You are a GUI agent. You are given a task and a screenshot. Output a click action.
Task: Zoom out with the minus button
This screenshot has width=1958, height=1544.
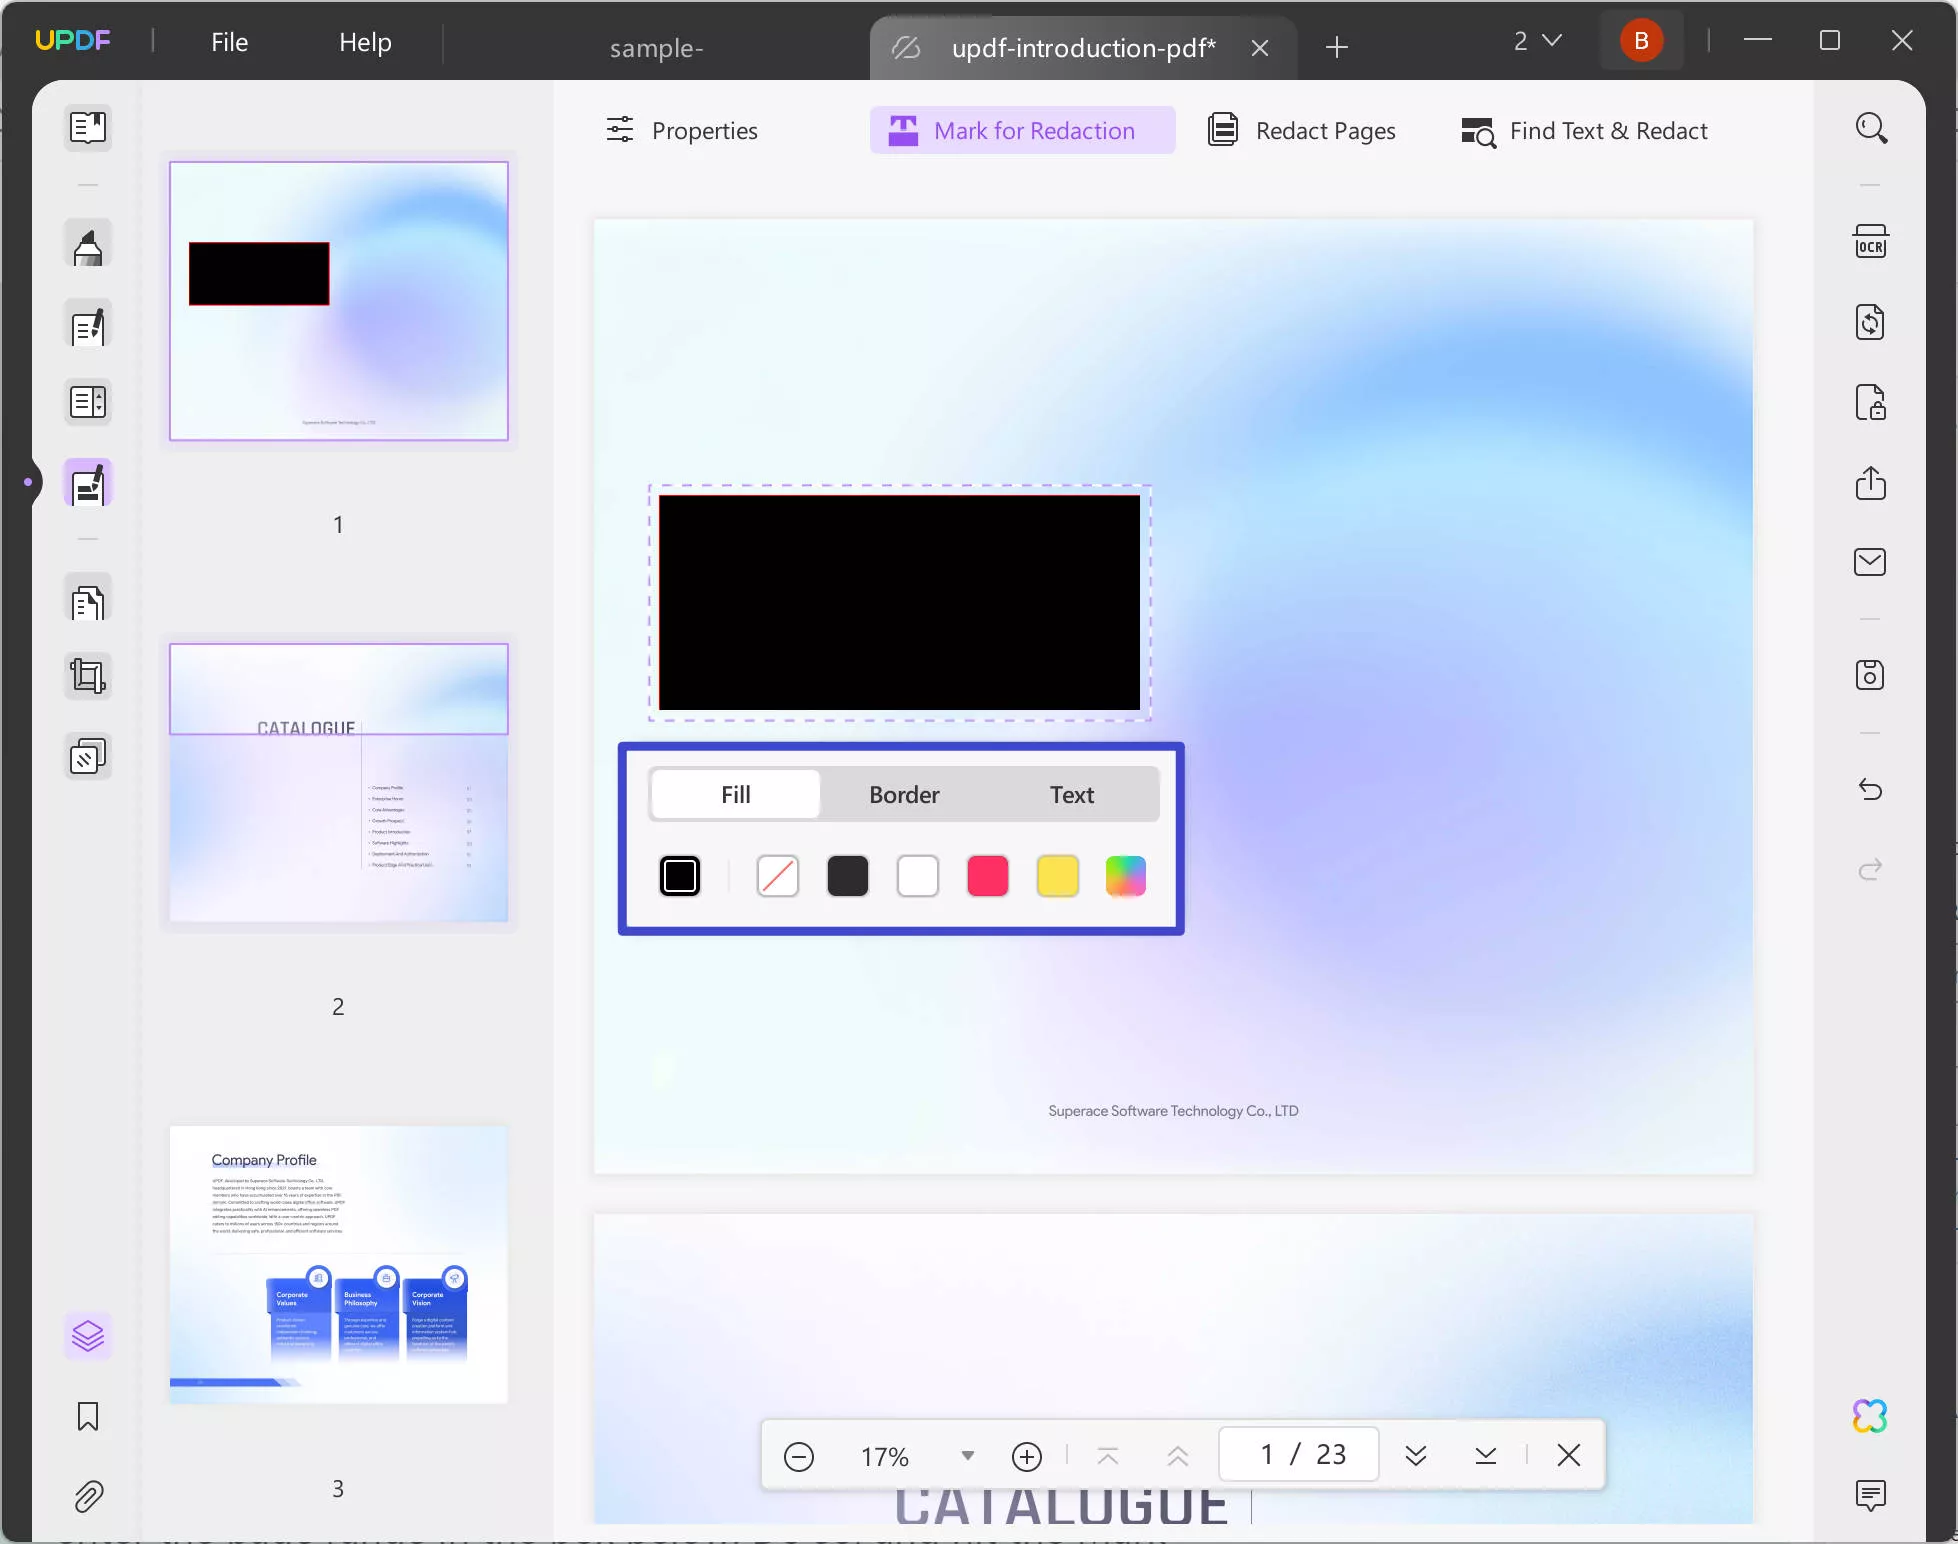[x=799, y=1456]
